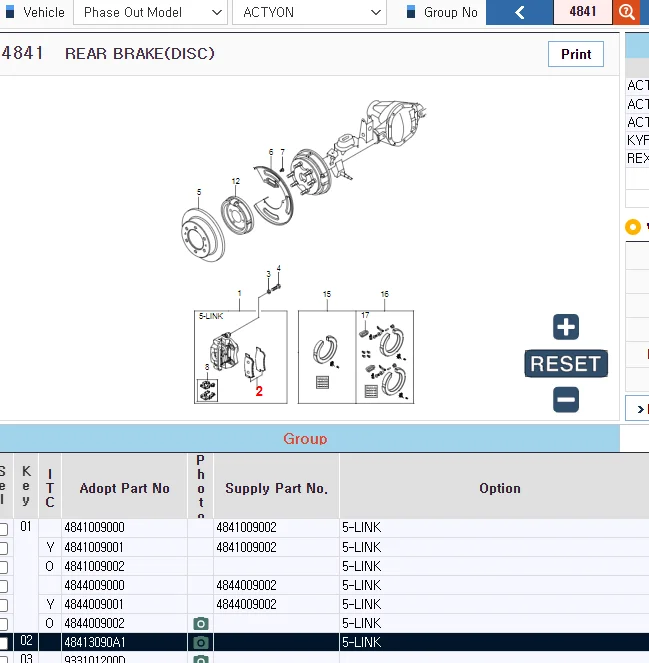This screenshot has height=663, width=649.
Task: Open photo for part 48413090A1
Action: coord(201,642)
